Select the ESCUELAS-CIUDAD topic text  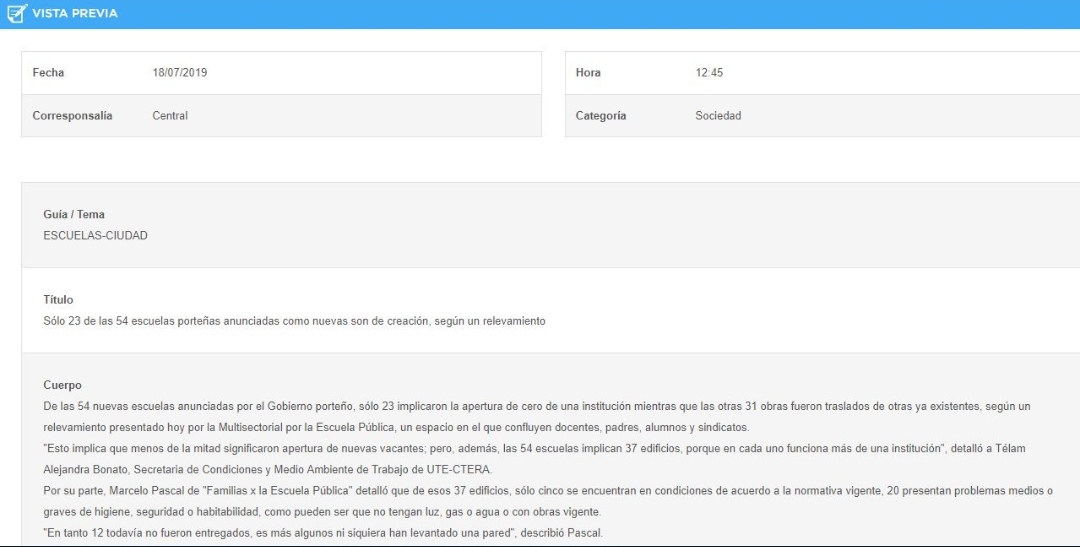pyautogui.click(x=95, y=235)
